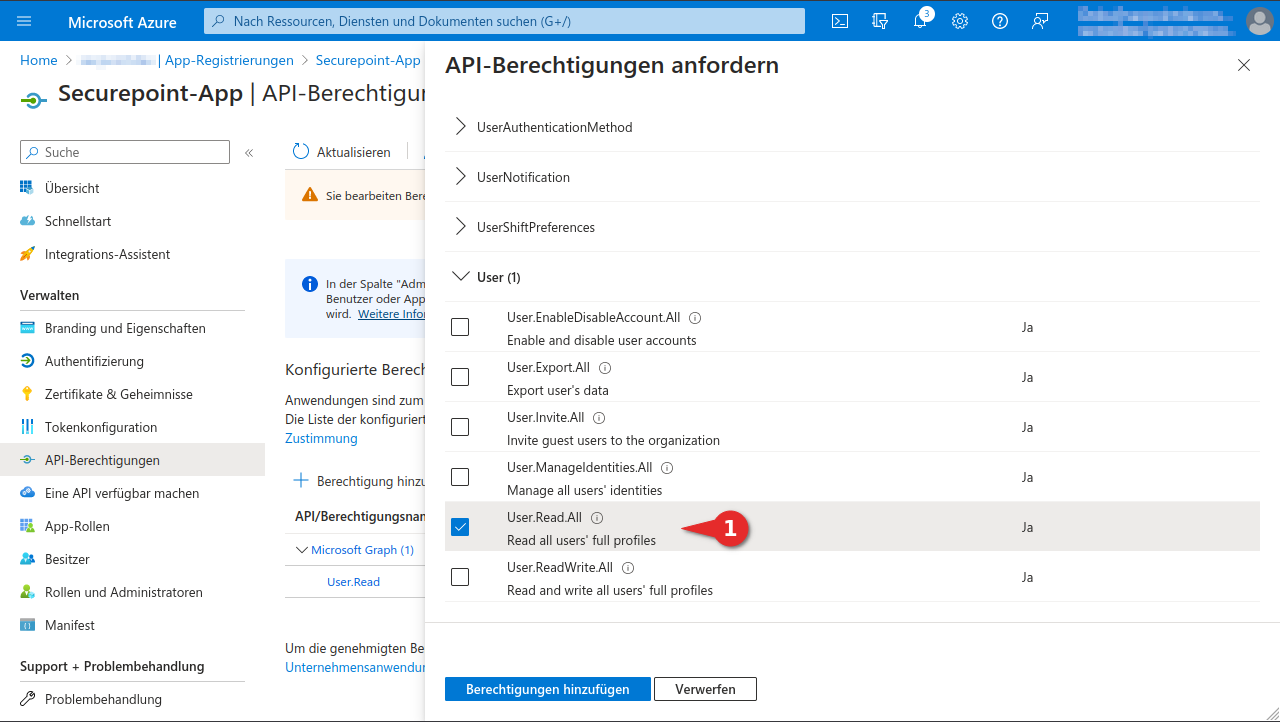The height and width of the screenshot is (722, 1280).
Task: Click the Besitzer people icon
Action: [x=27, y=559]
